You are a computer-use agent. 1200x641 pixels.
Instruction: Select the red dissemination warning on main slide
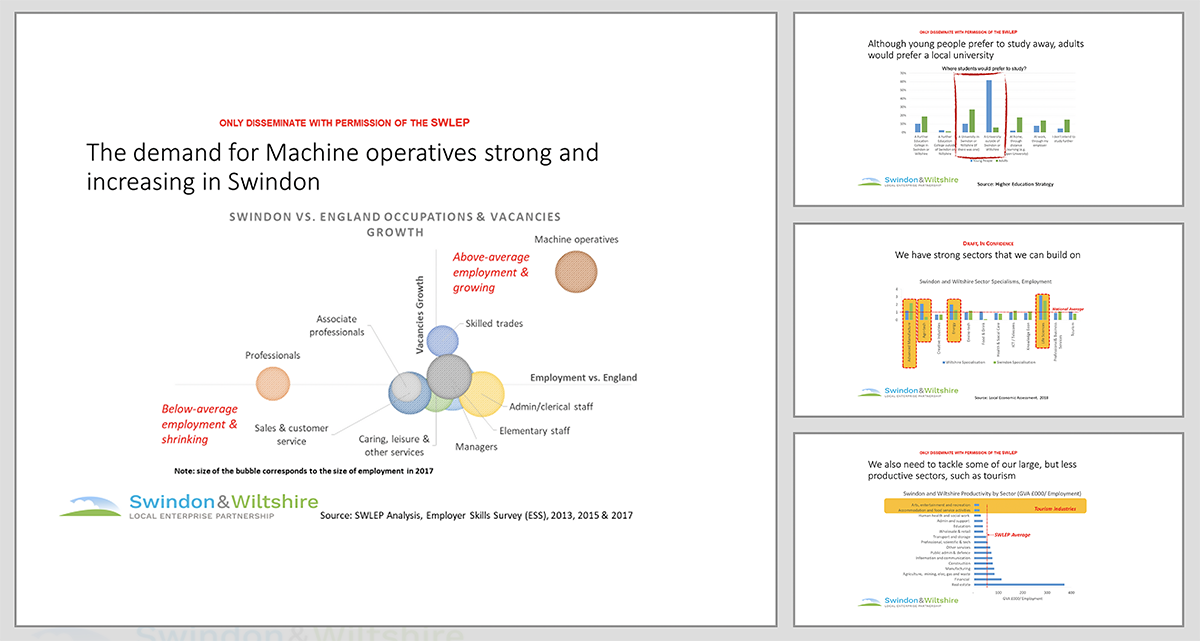[x=344, y=123]
